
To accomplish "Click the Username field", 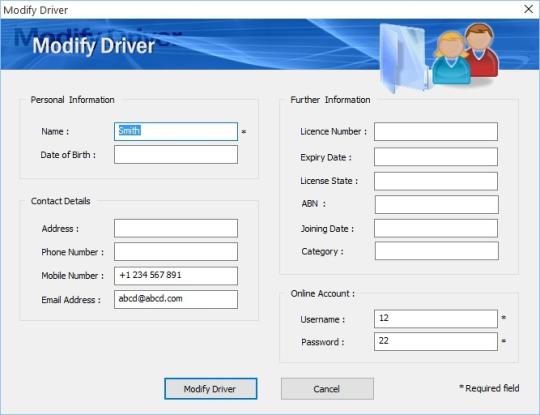I will 436,319.
